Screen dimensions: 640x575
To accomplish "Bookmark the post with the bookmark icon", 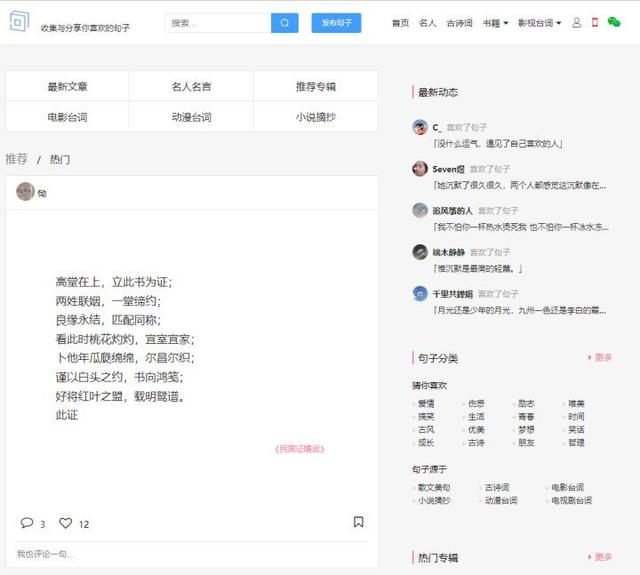I will pyautogui.click(x=358, y=522).
